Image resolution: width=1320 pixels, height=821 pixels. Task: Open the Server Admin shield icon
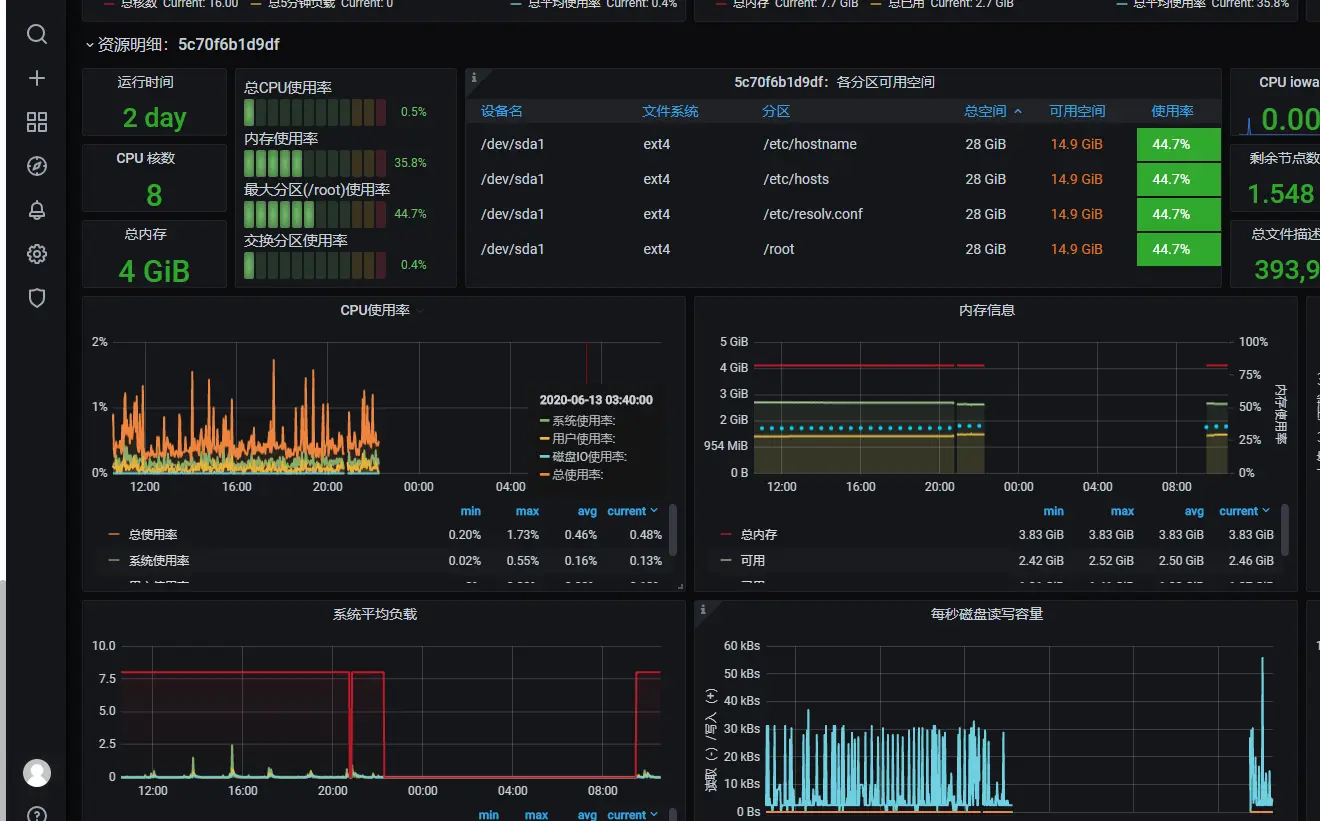tap(37, 298)
